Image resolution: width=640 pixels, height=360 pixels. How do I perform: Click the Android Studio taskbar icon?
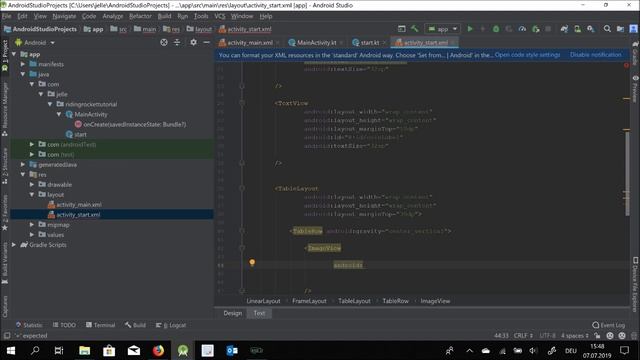click(x=183, y=350)
